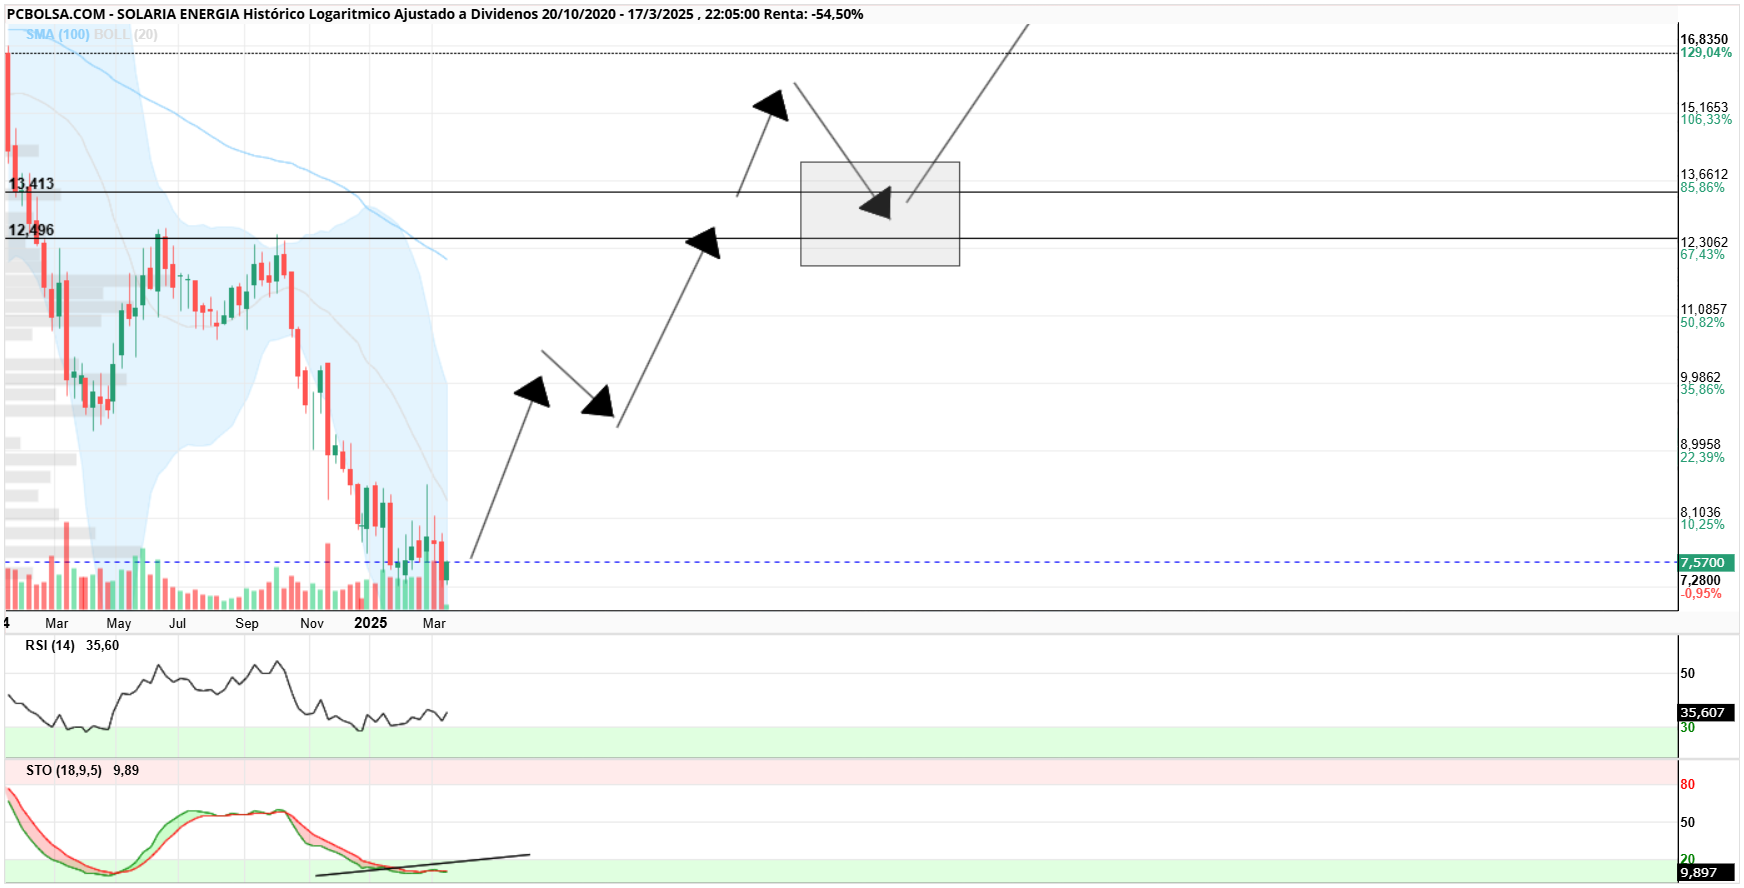Click the 22,39% percentage label
Viewport: 1744px width, 888px height.
(1702, 457)
